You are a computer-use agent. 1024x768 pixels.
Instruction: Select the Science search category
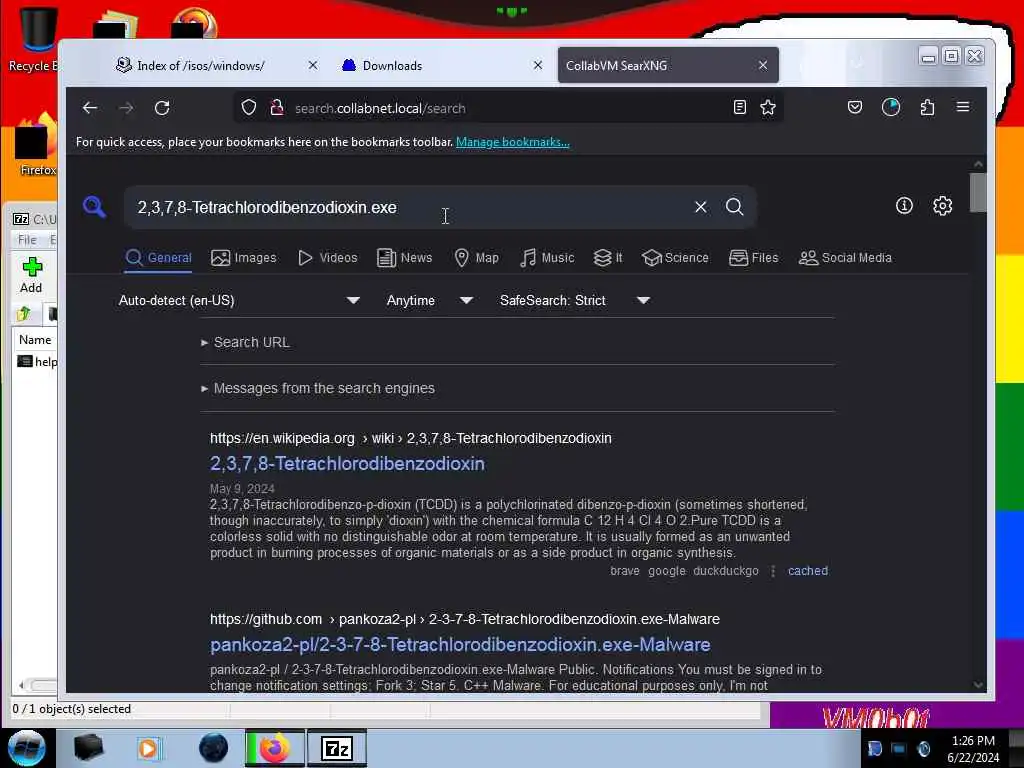tap(675, 258)
